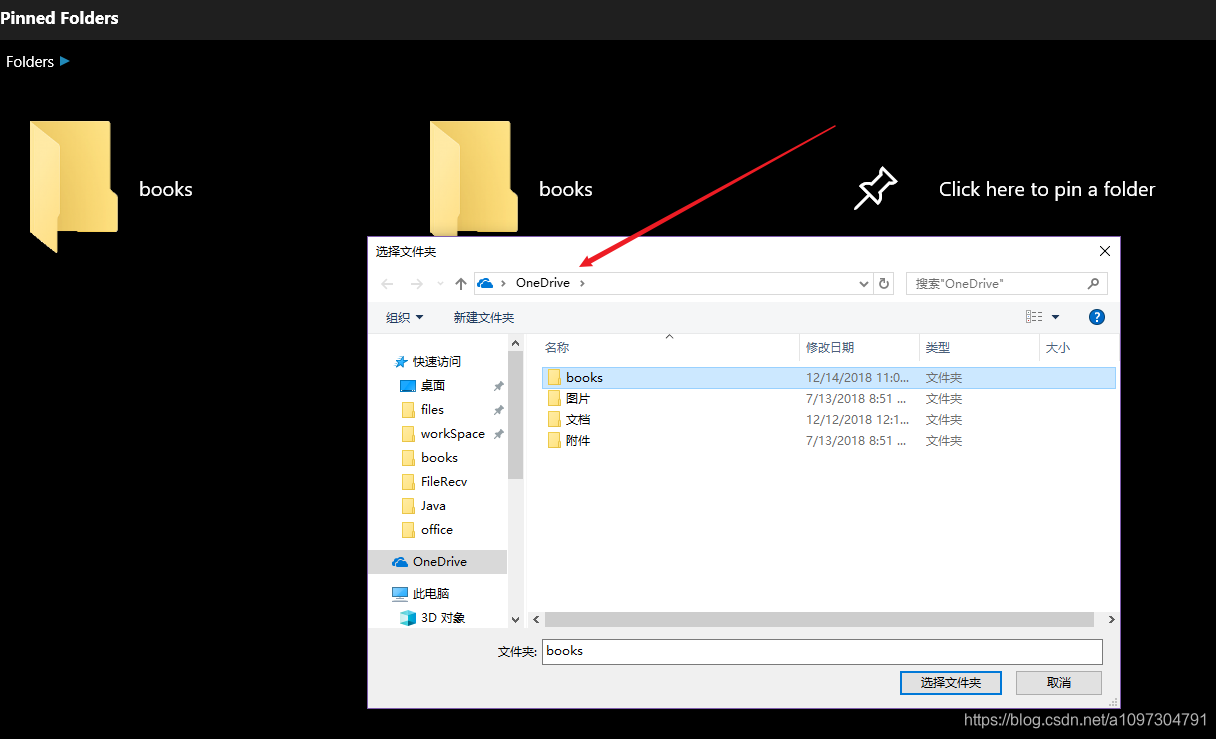This screenshot has height=739, width=1216.
Task: Change view layout icon in dialog toolbar
Action: coord(1034,317)
